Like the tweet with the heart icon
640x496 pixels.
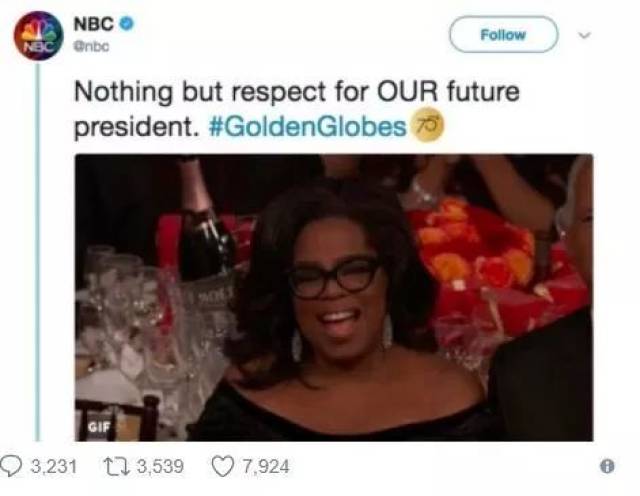(x=223, y=467)
